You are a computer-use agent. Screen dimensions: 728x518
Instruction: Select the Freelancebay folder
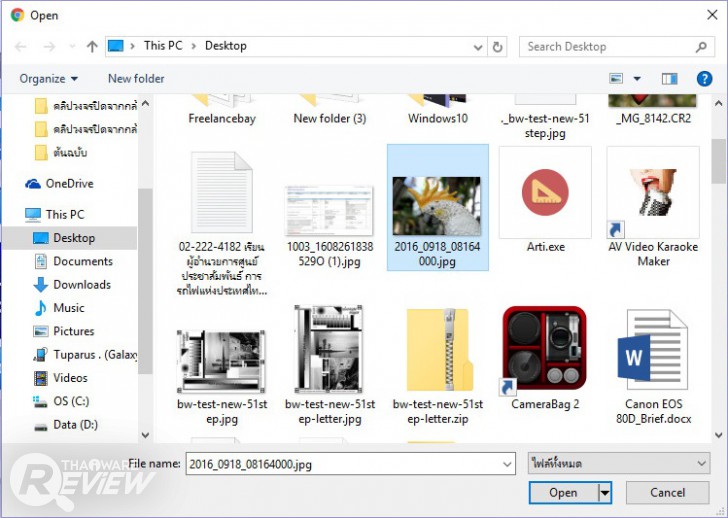(x=222, y=110)
